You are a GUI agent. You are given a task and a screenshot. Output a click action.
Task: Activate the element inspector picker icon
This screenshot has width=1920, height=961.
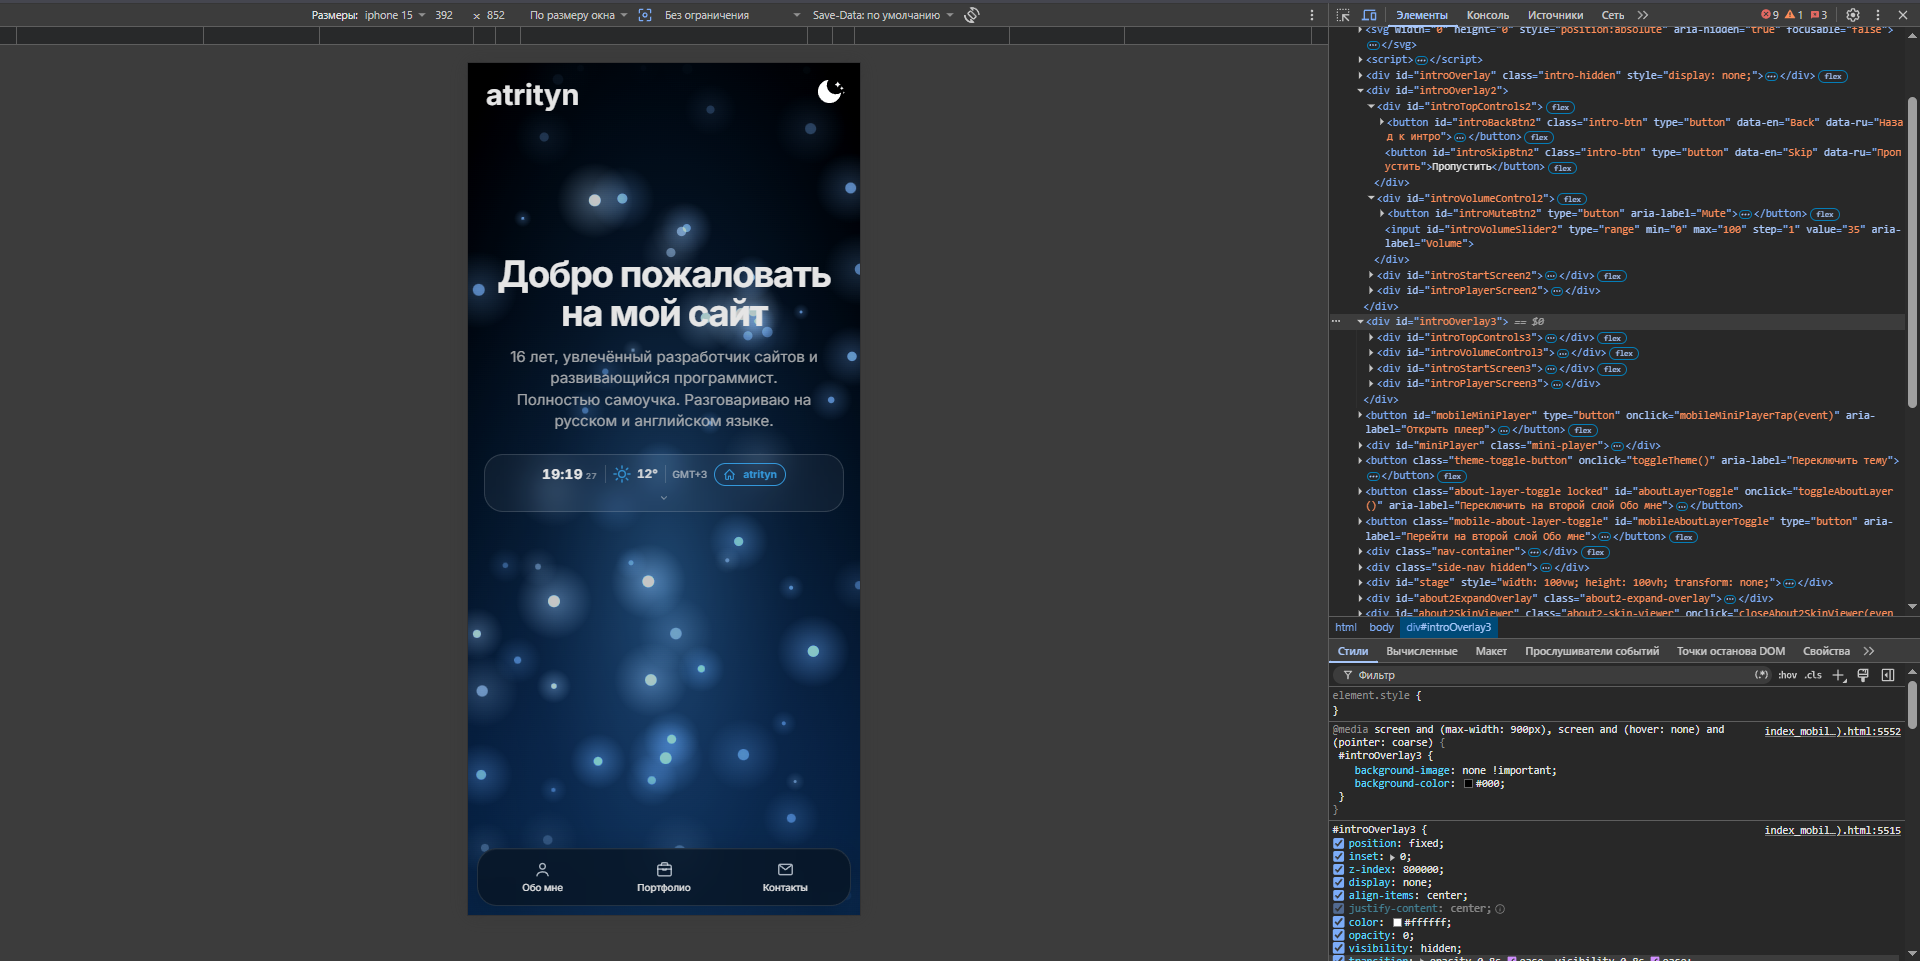coord(1343,15)
